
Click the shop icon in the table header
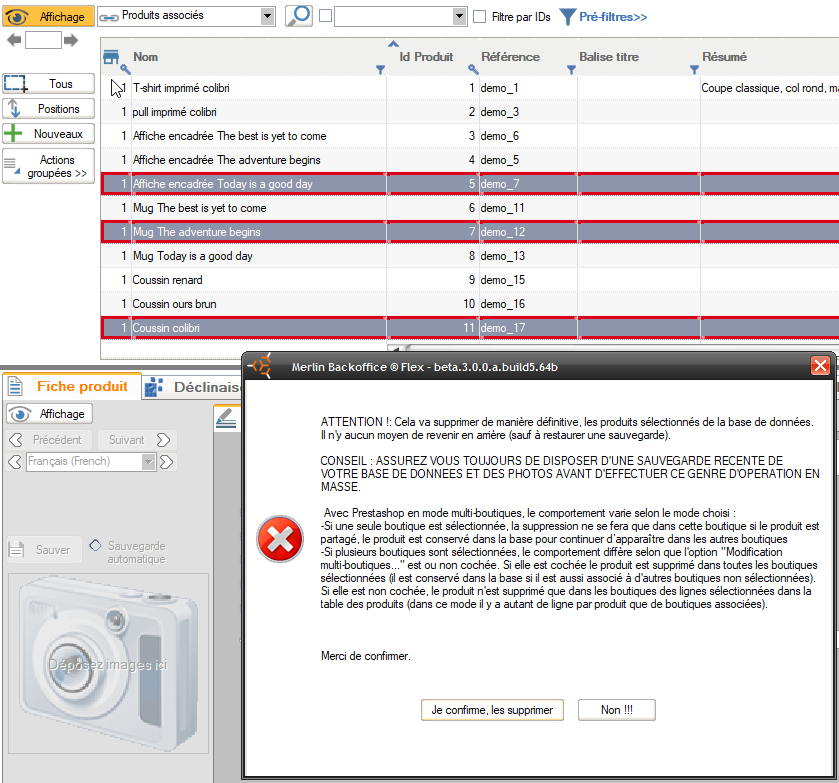(112, 57)
